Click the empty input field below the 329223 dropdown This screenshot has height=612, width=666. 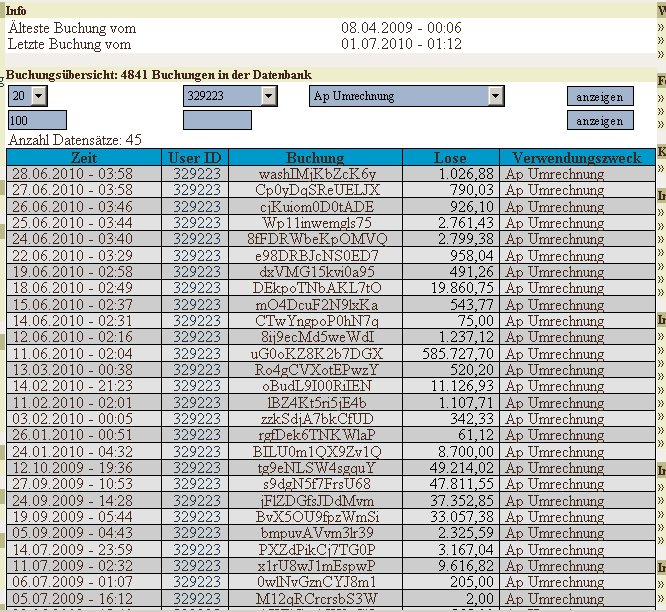coord(217,120)
